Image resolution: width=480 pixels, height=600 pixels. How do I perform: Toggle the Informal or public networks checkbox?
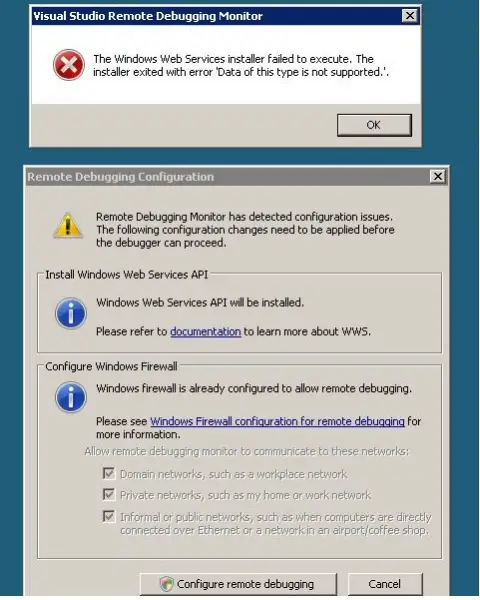[109, 516]
